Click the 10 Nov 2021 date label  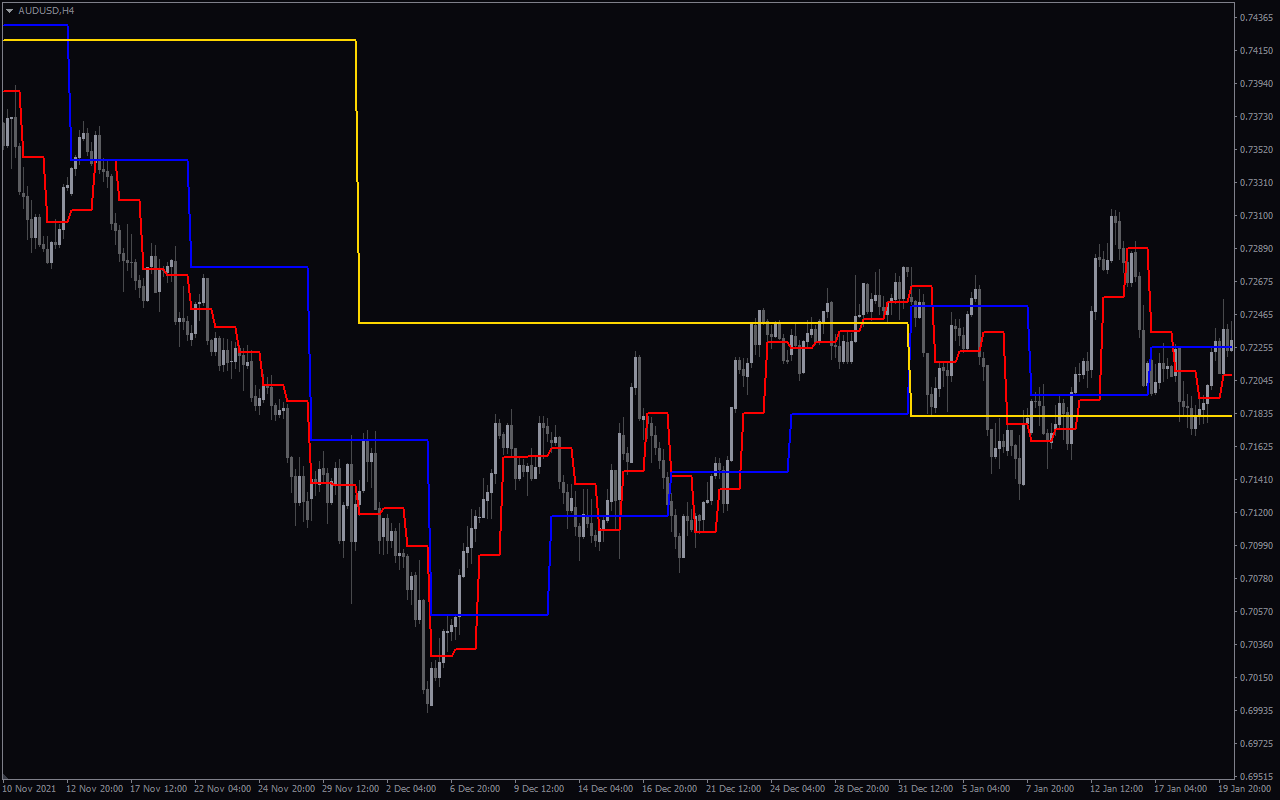tap(29, 789)
